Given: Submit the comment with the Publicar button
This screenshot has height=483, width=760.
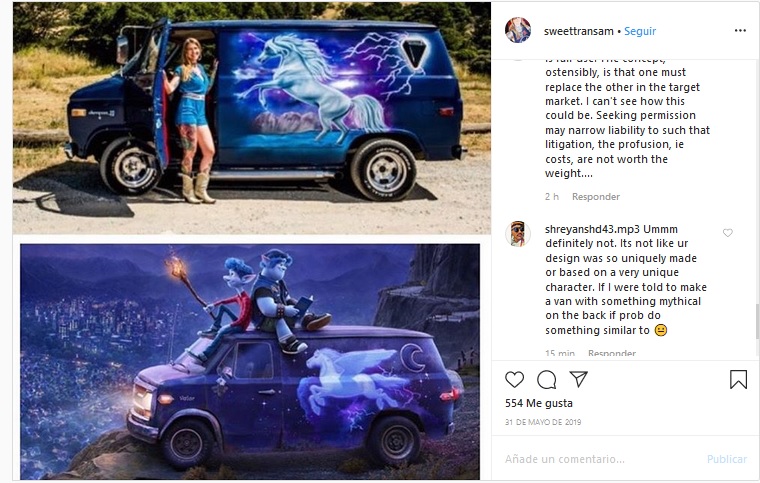Looking at the screenshot, I should (x=727, y=459).
